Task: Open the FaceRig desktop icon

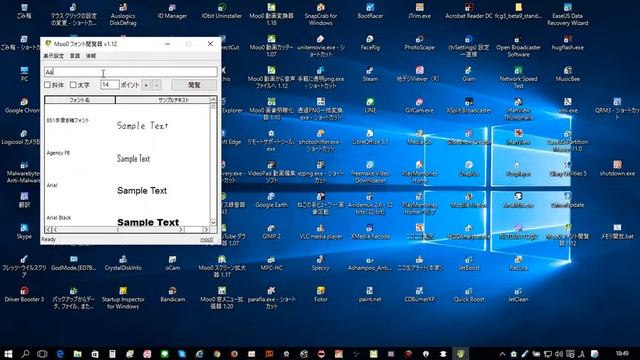Action: 370,43
